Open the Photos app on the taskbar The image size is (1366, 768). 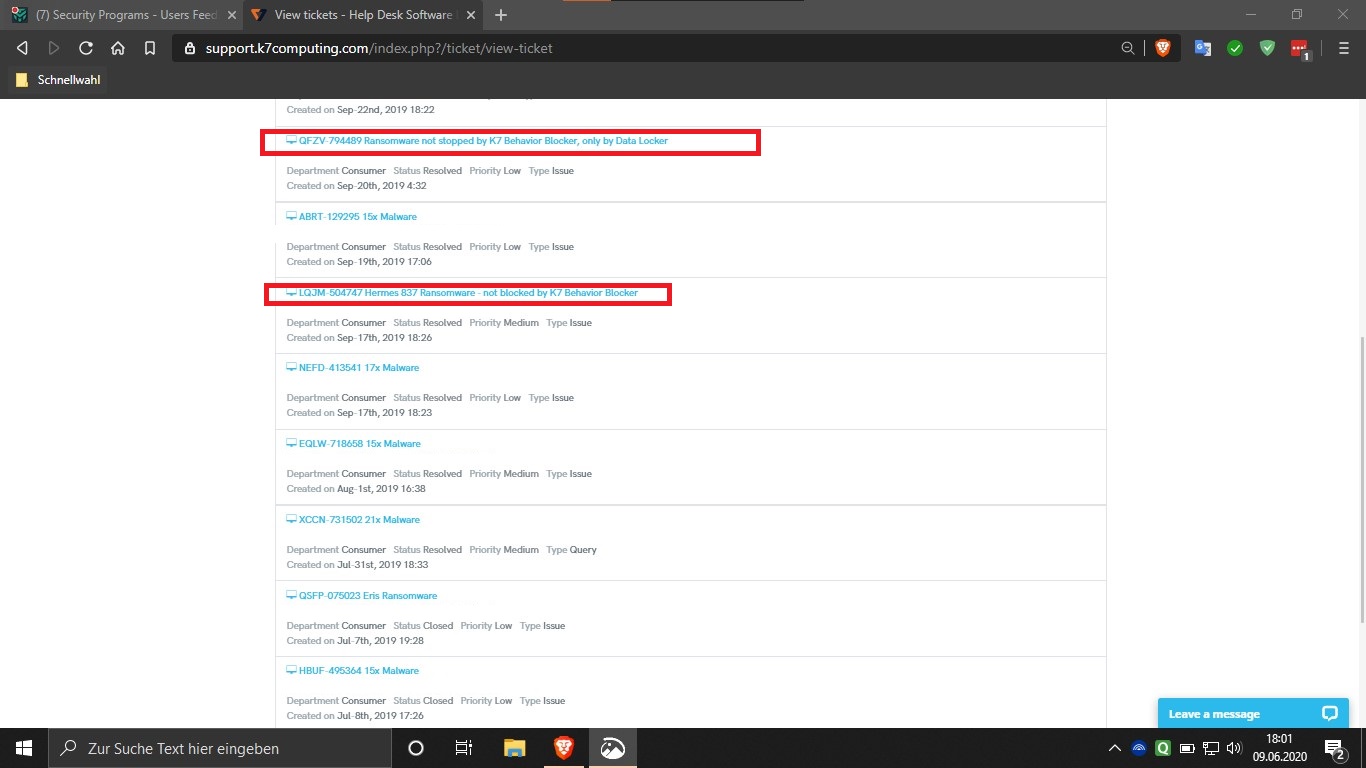(612, 748)
